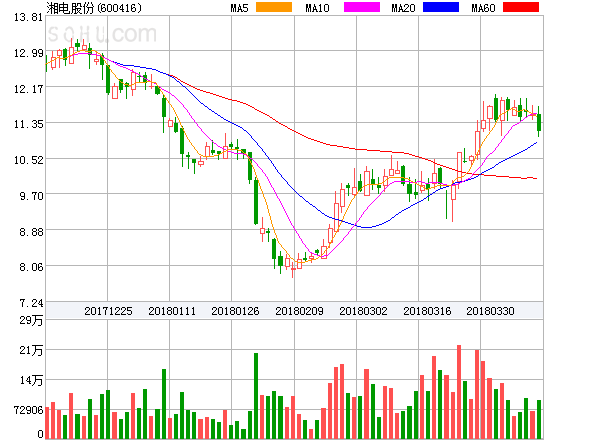Click the 8.88 price axis label

(x=31, y=232)
